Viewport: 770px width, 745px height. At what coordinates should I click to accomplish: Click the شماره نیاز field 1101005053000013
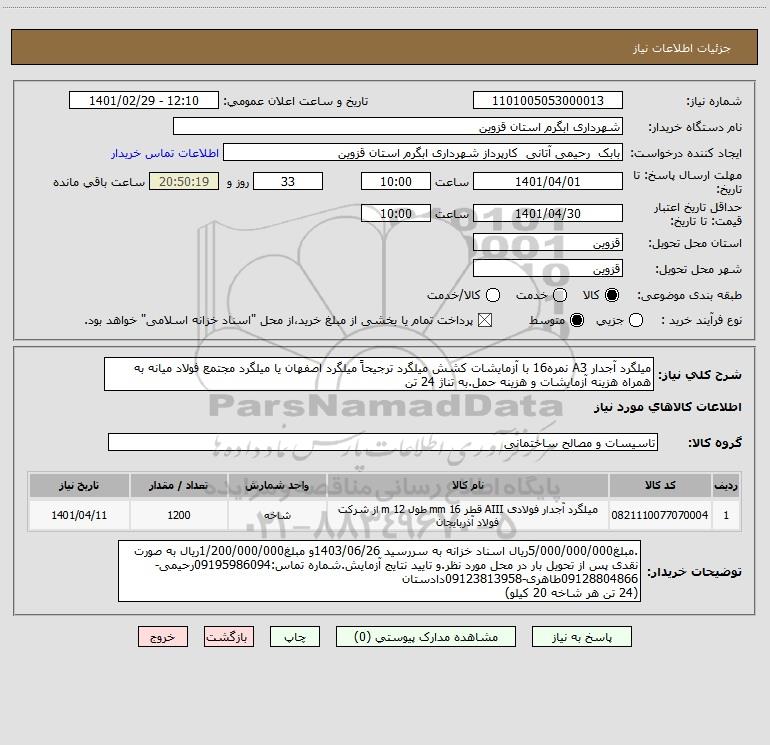[548, 100]
